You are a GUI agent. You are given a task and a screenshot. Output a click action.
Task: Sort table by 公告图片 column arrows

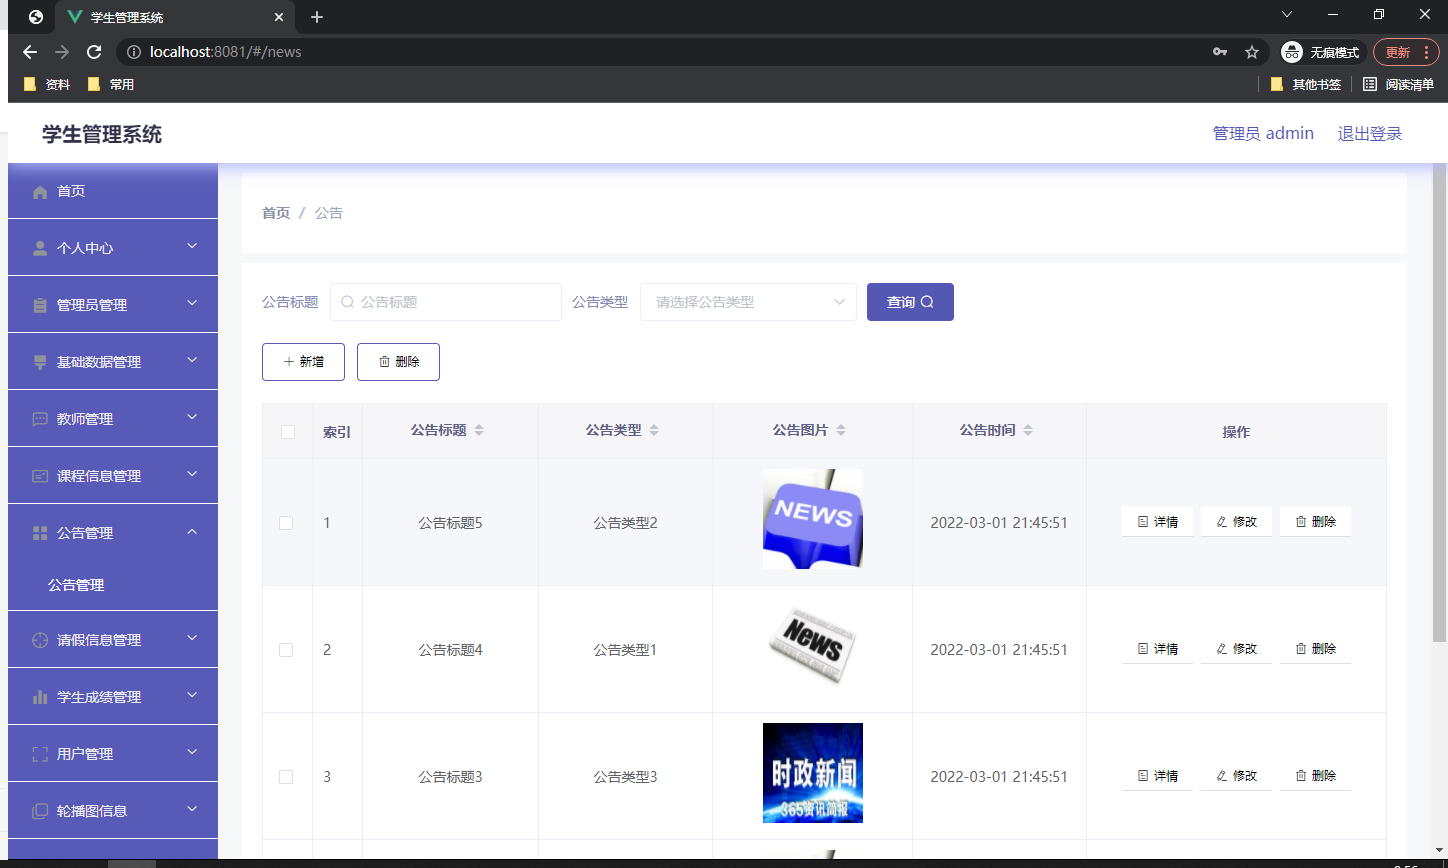point(841,430)
